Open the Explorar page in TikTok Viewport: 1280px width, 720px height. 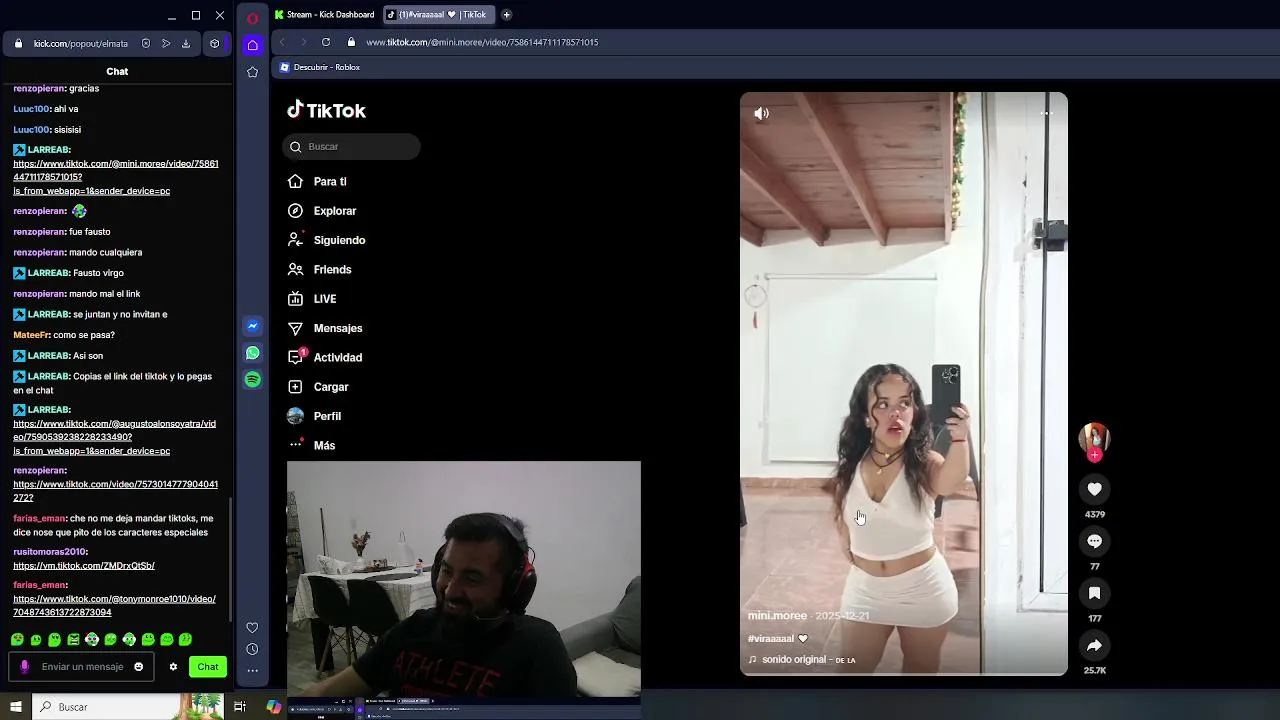(322, 211)
